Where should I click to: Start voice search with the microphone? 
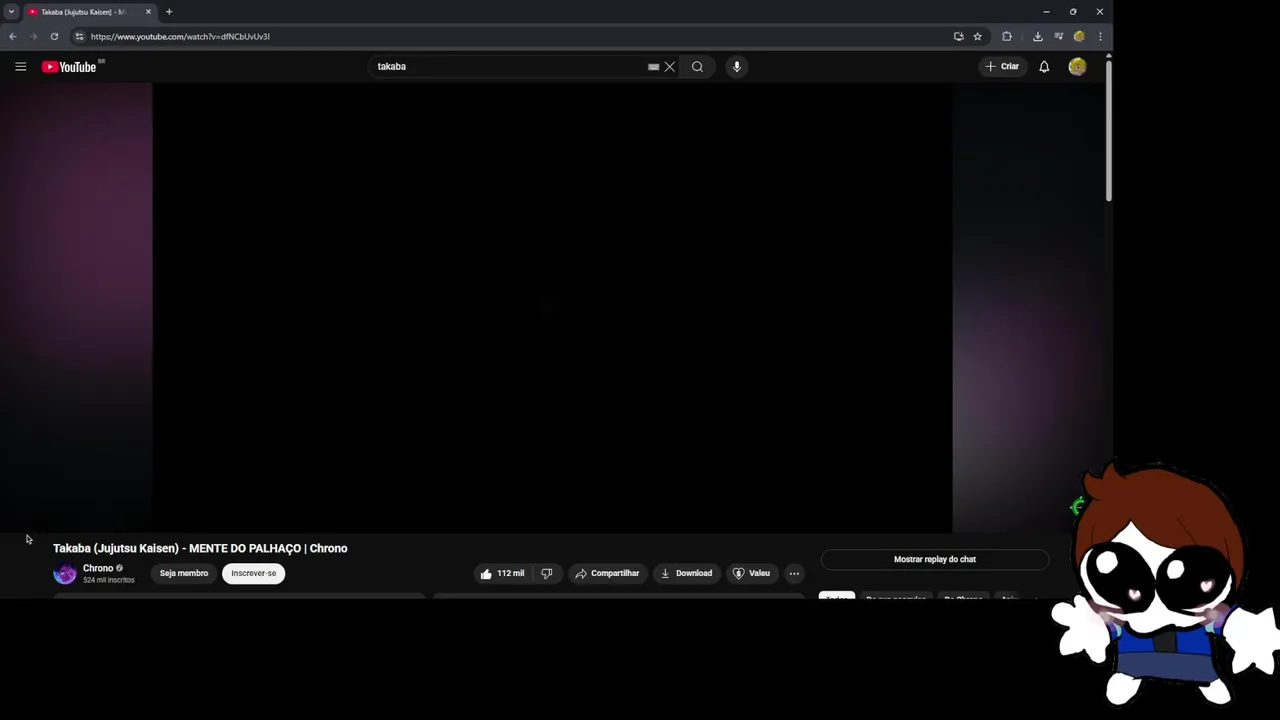(x=736, y=67)
